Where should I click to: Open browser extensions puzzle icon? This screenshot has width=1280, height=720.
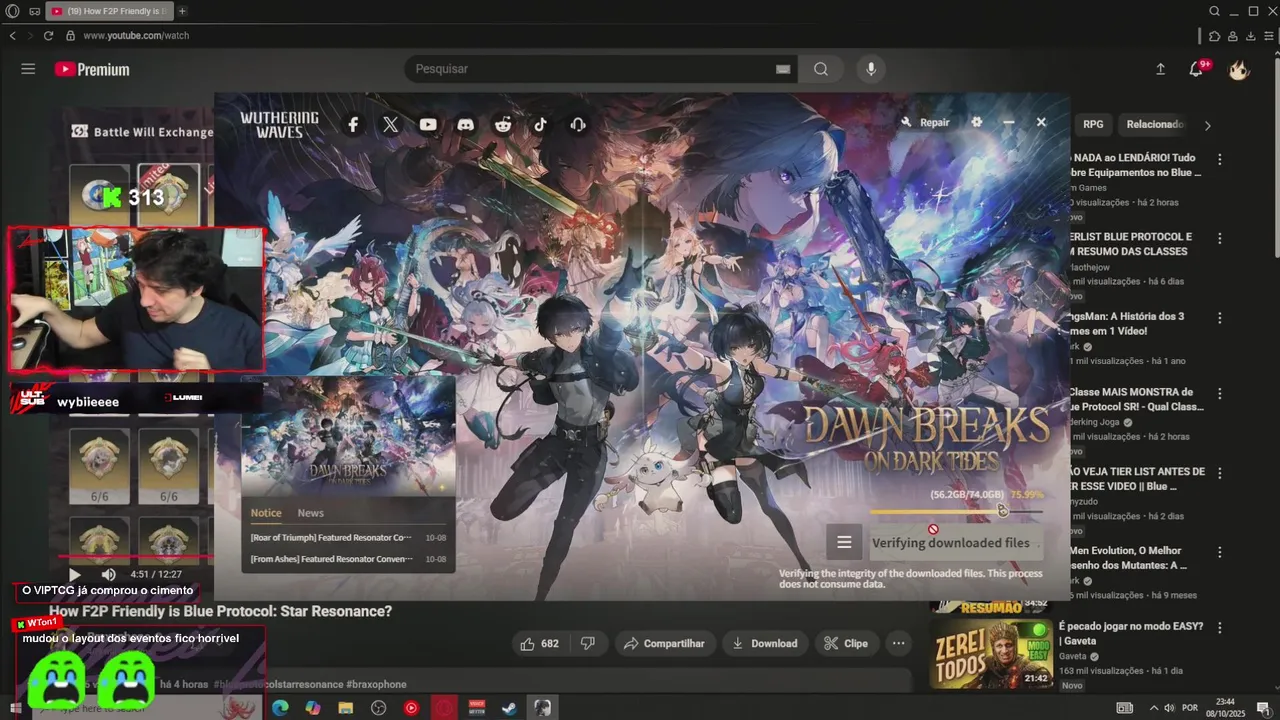coord(1214,35)
